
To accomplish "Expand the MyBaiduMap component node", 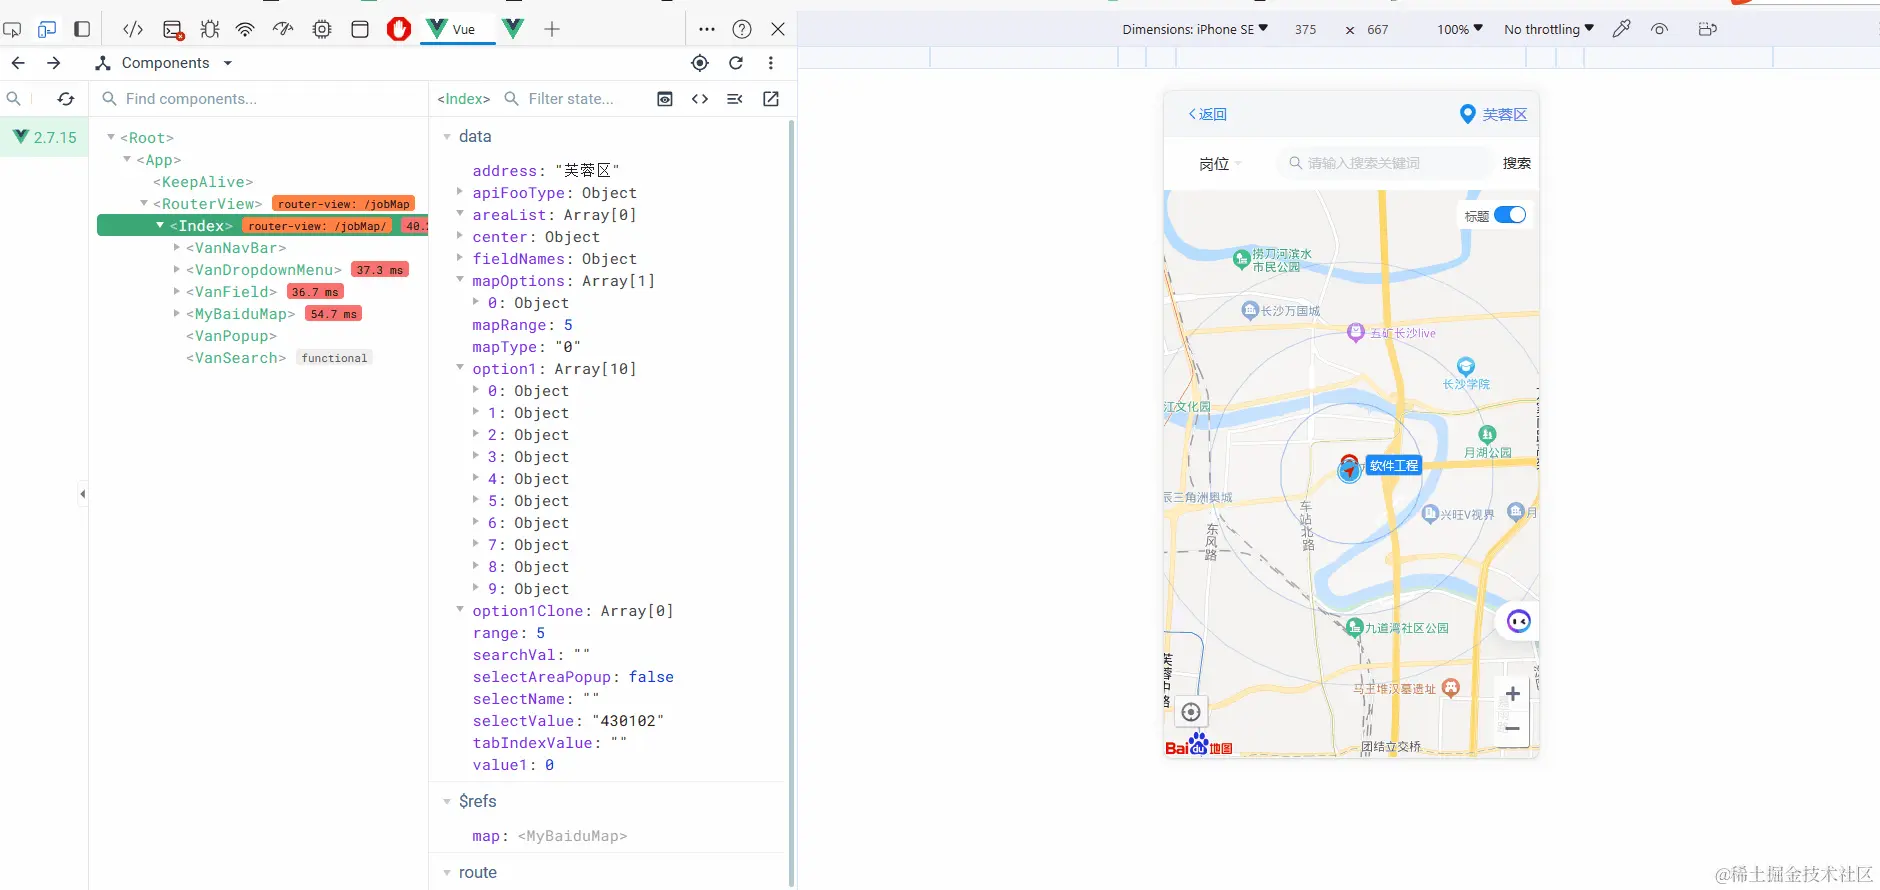I will (177, 313).
